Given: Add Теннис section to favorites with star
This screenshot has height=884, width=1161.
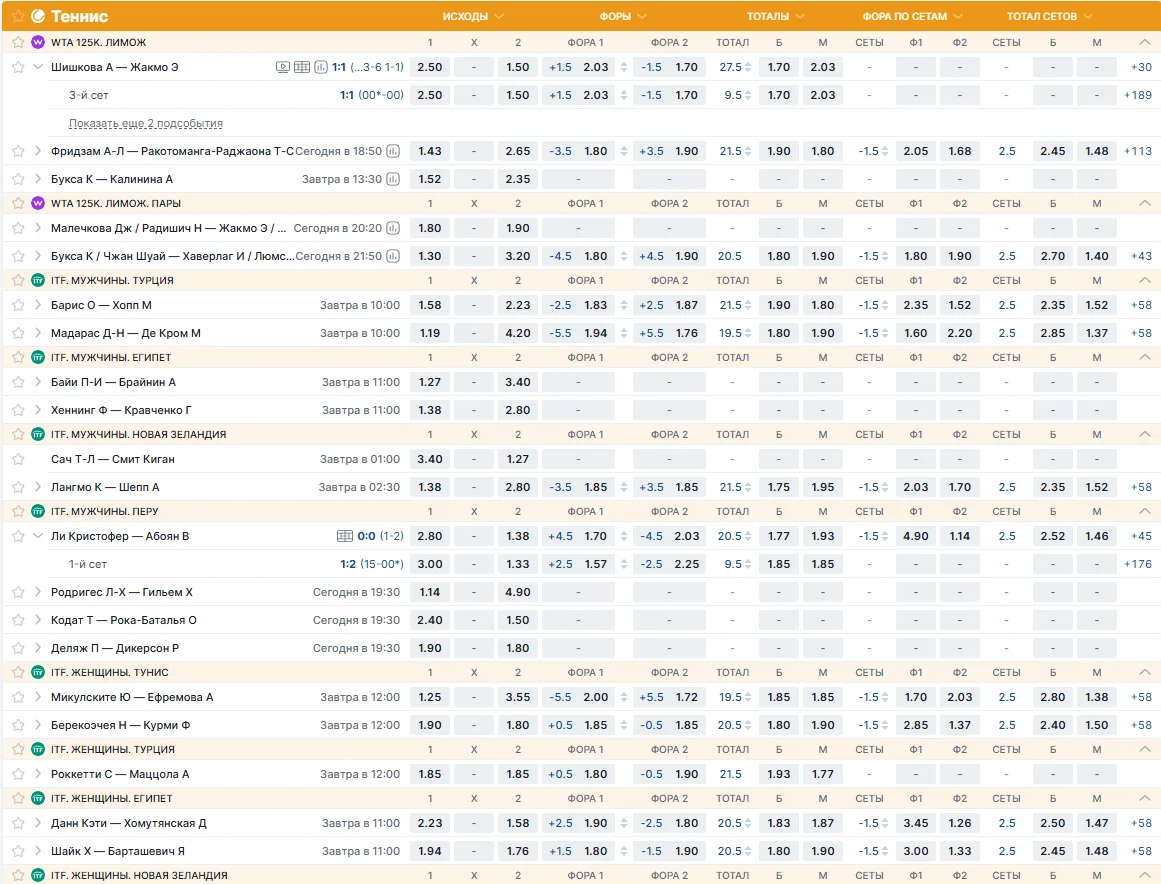Looking at the screenshot, I should click(x=18, y=16).
